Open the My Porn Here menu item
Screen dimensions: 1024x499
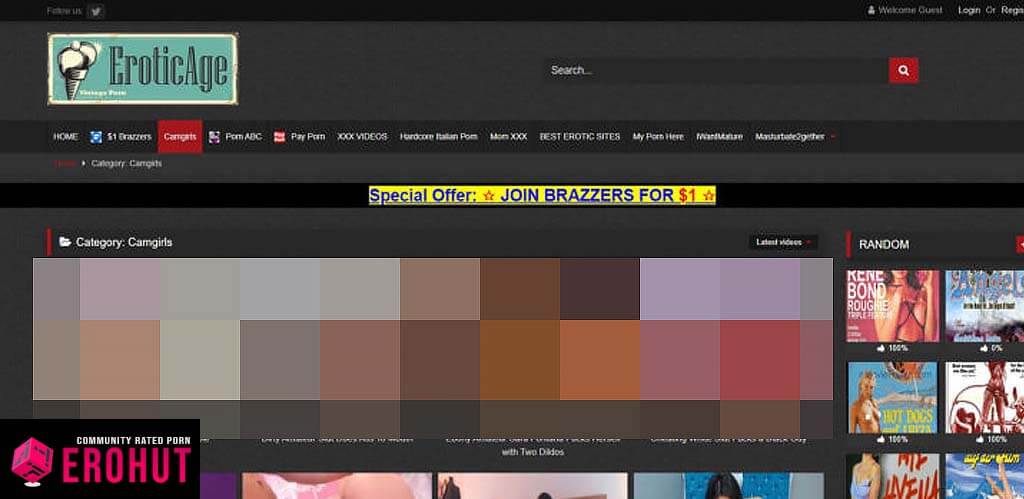658,137
